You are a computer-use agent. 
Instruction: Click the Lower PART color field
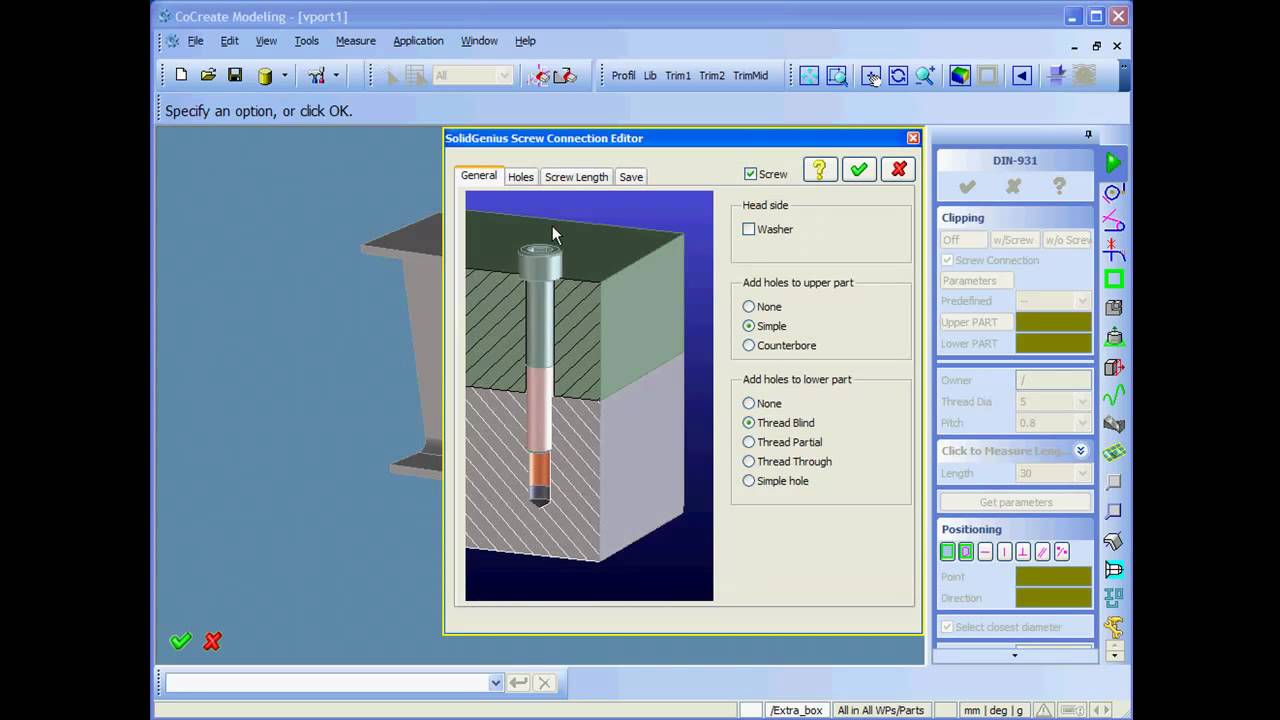tap(1054, 343)
